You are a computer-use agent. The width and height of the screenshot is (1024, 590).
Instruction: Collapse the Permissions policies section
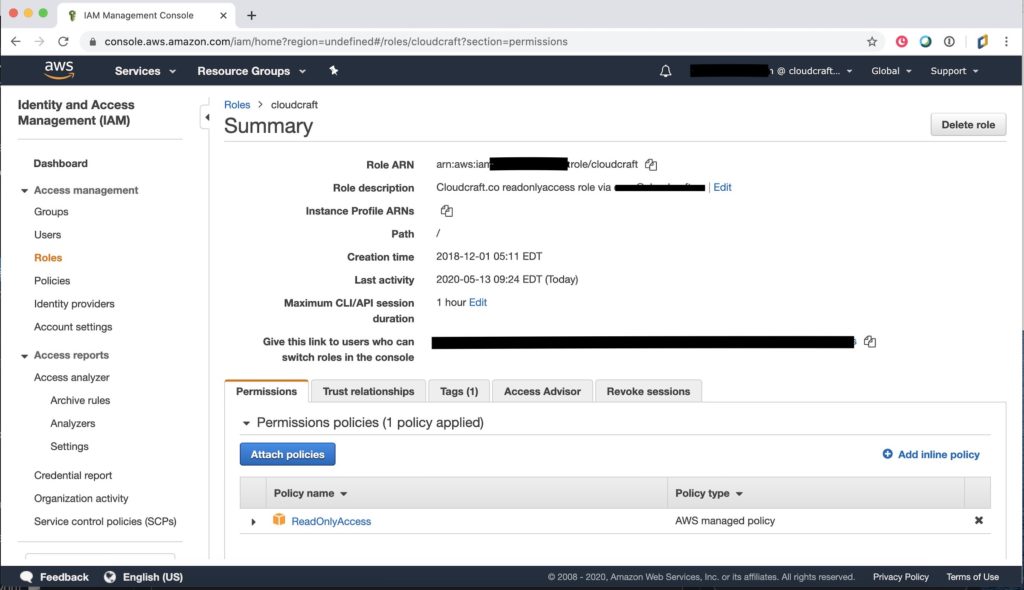point(246,423)
